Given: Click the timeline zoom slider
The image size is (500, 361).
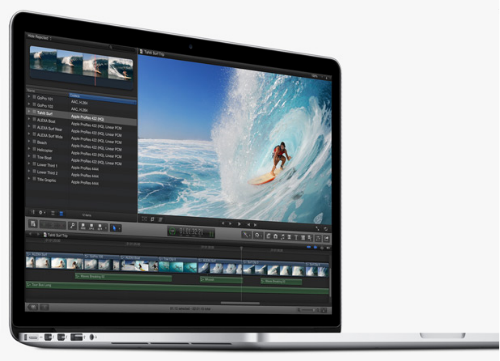Looking at the screenshot, I should tap(308, 310).
